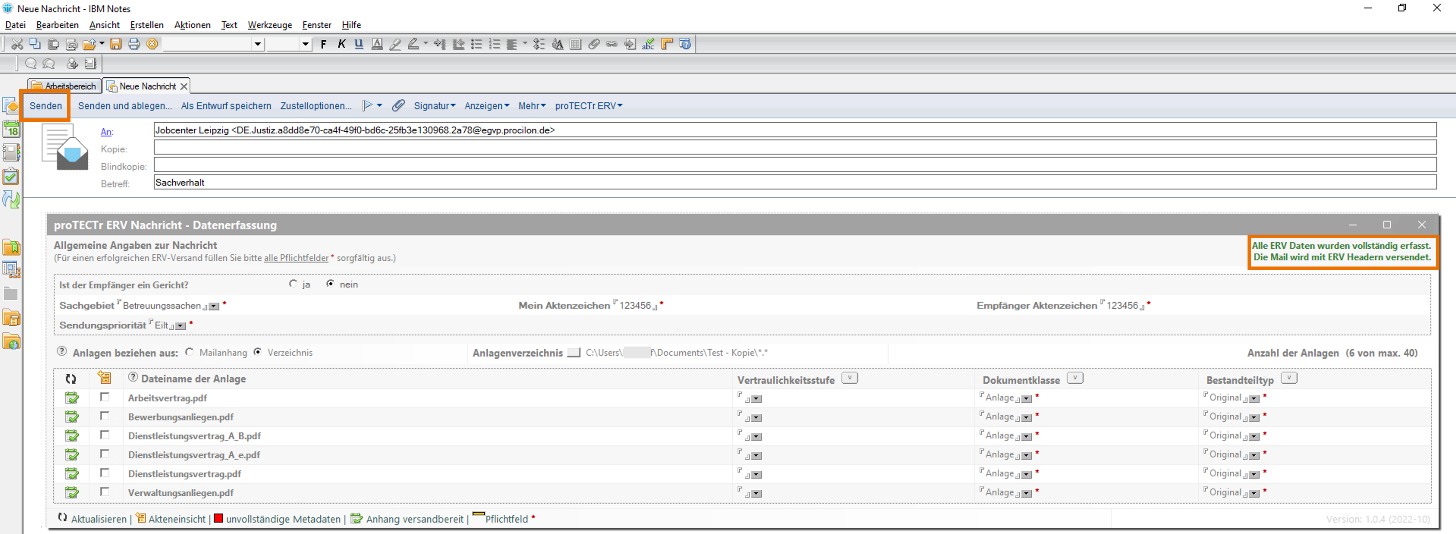1456x534 pixels.
Task: Open the Werkzeuge menu
Action: [x=269, y=24]
